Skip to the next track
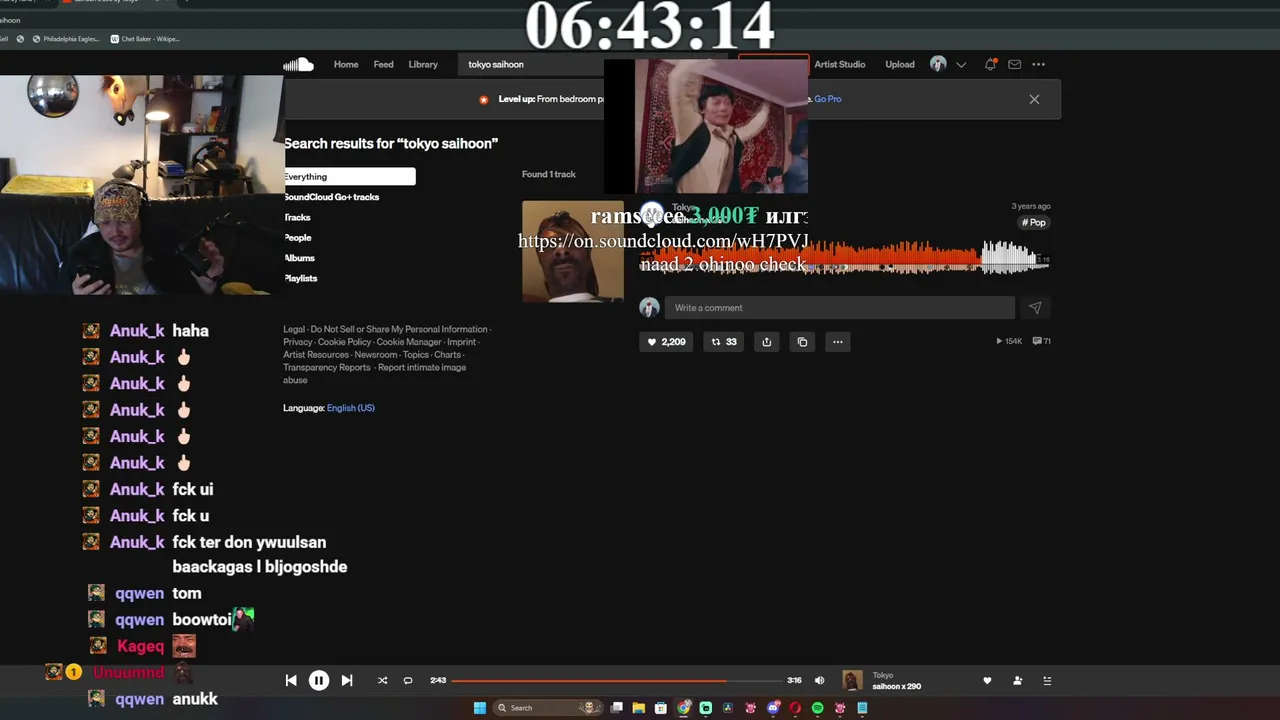 click(x=347, y=681)
